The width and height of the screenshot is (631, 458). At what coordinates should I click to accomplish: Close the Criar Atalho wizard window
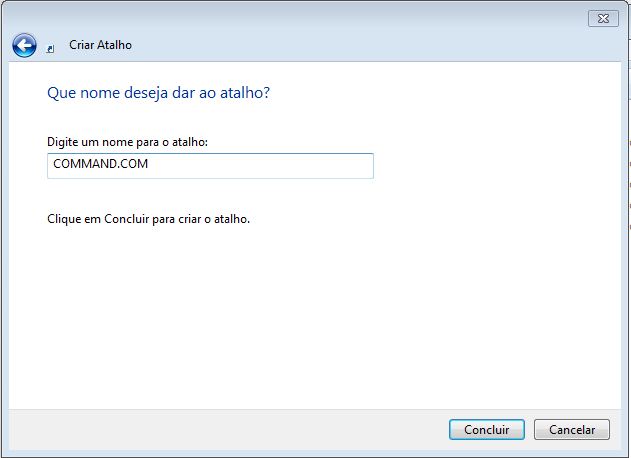[x=603, y=19]
